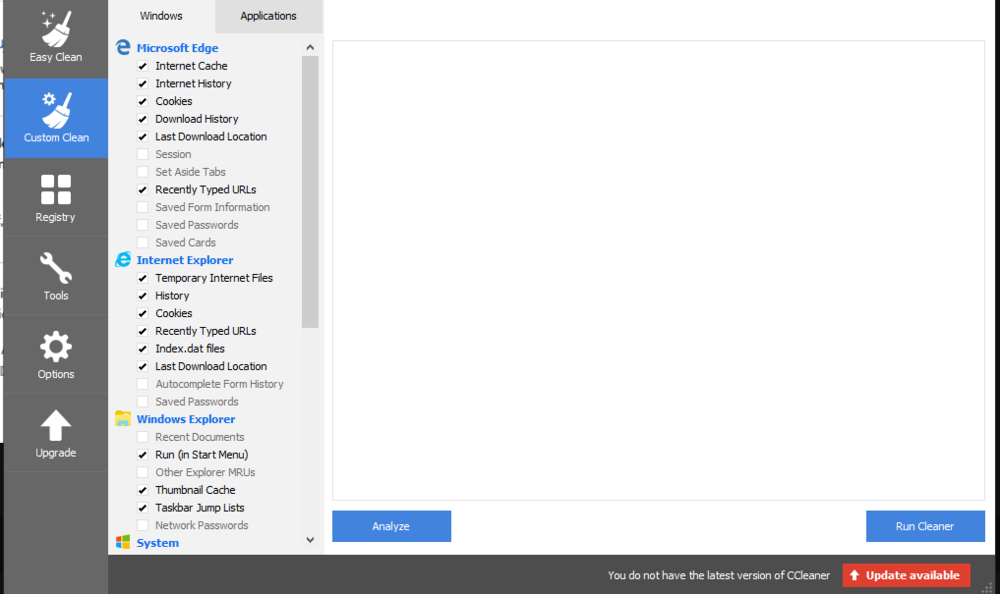Enable Saved Cards checkbox

(143, 242)
